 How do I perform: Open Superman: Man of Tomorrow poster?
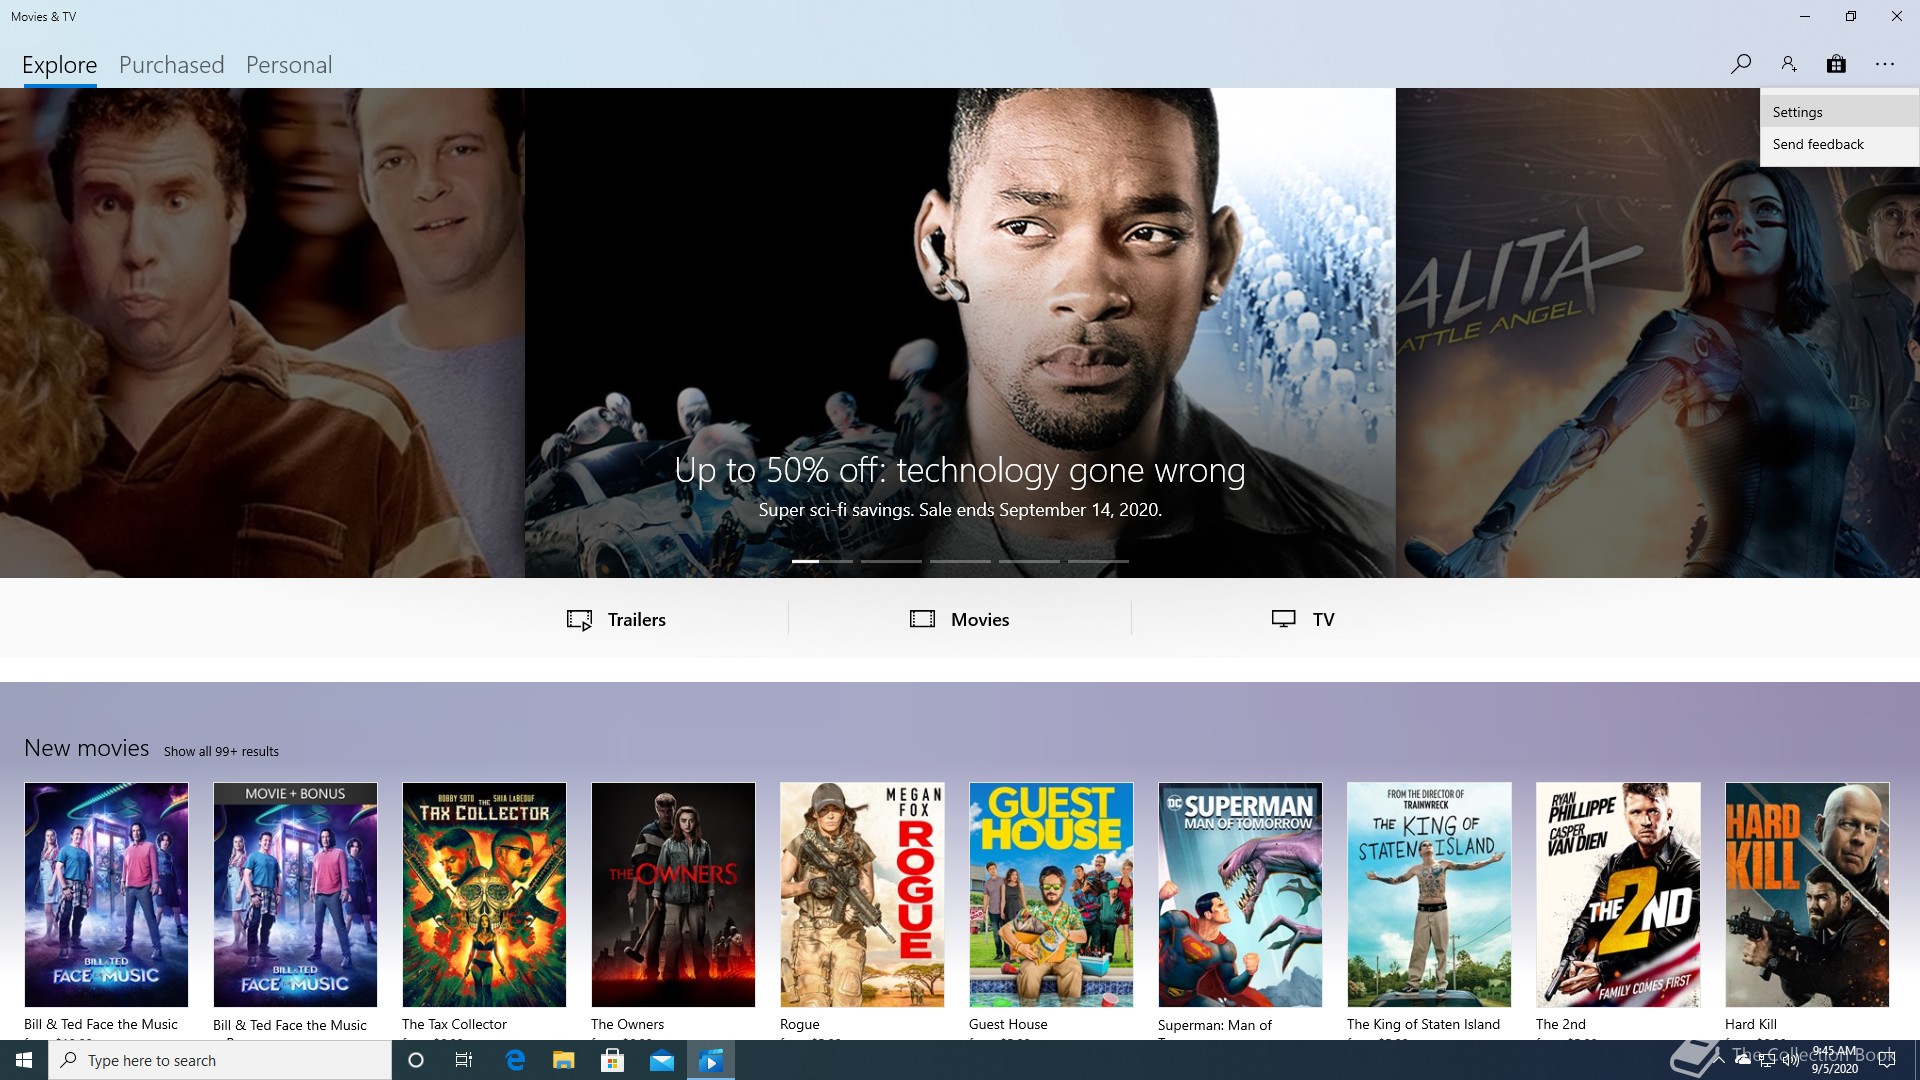pos(1240,894)
